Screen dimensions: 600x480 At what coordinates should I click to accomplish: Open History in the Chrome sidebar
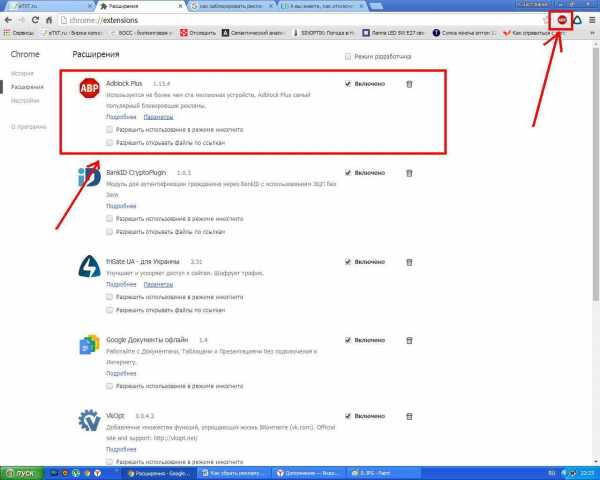(x=22, y=73)
